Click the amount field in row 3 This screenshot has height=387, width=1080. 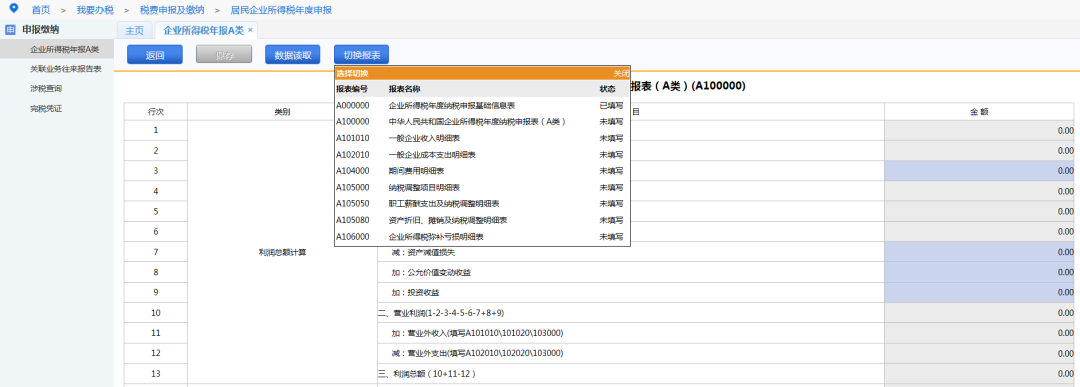coord(979,171)
